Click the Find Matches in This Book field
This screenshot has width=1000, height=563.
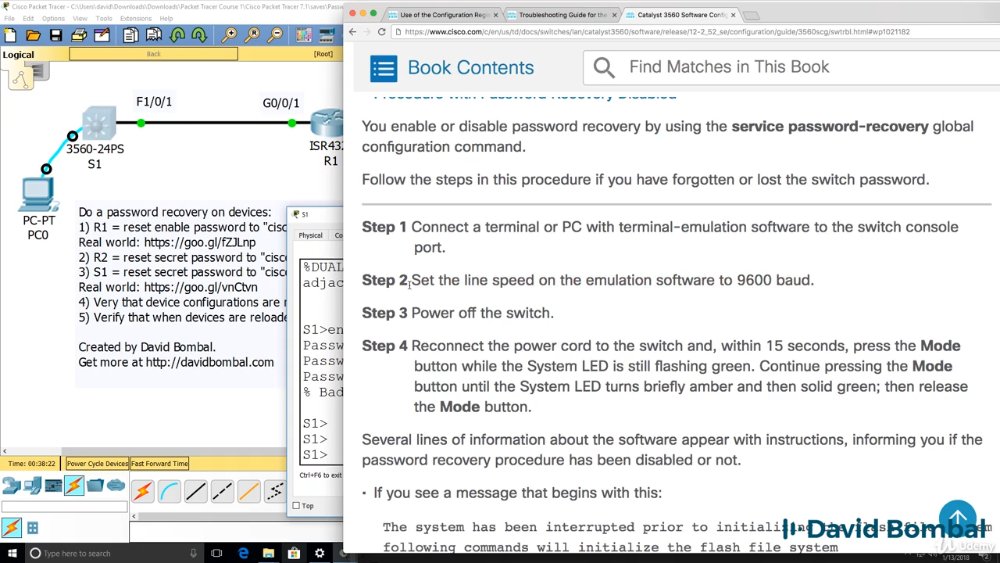click(791, 67)
